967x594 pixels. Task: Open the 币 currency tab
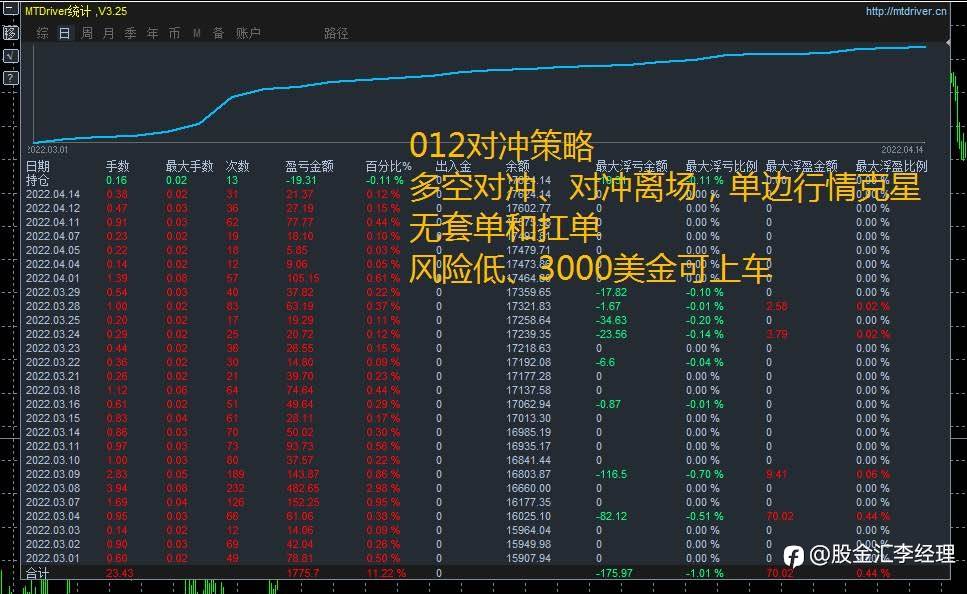click(175, 33)
